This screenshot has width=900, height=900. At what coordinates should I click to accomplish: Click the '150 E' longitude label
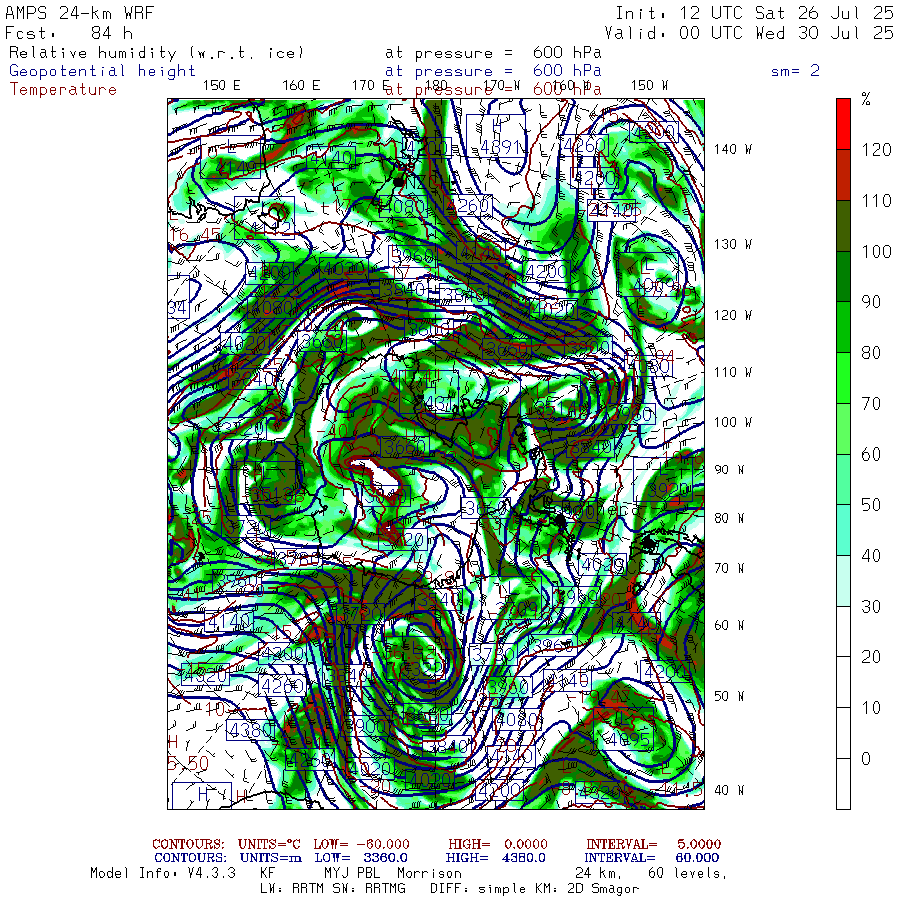[x=222, y=86]
